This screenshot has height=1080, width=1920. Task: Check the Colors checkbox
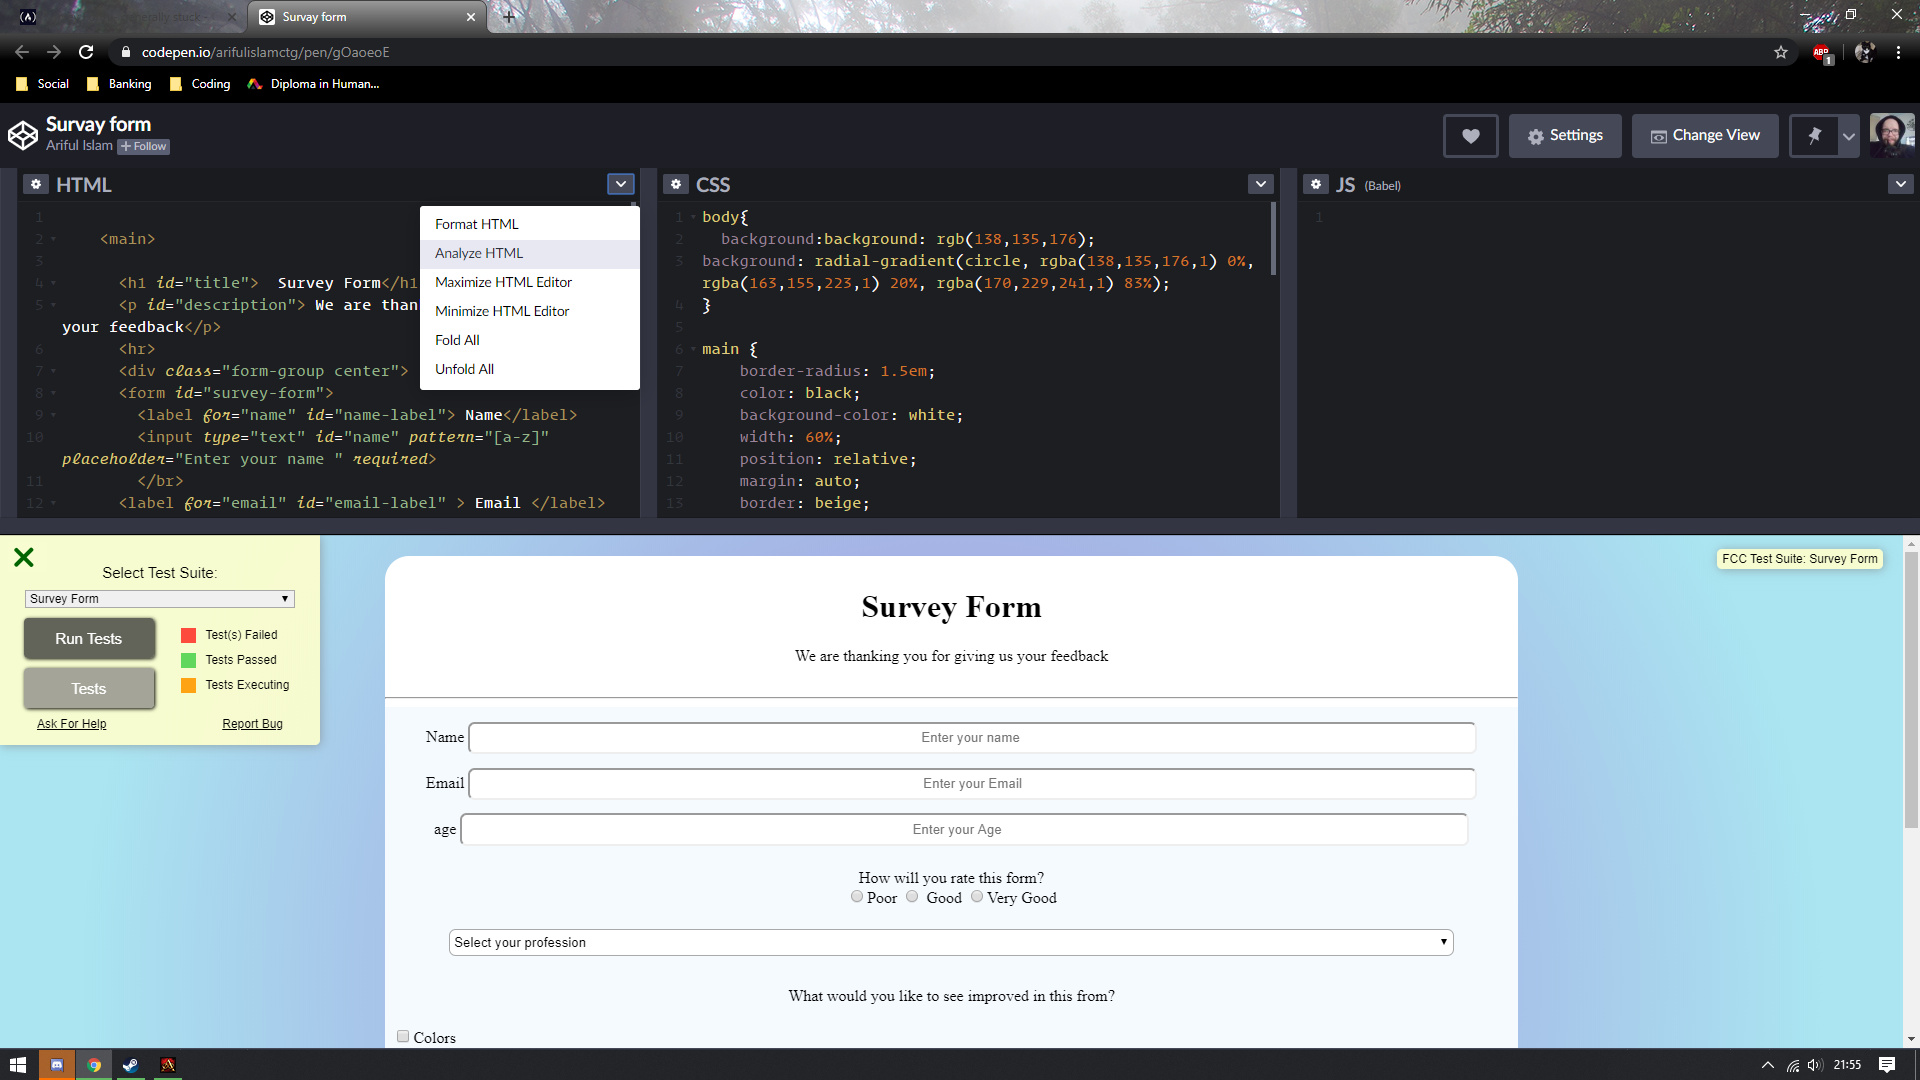[x=403, y=1036]
